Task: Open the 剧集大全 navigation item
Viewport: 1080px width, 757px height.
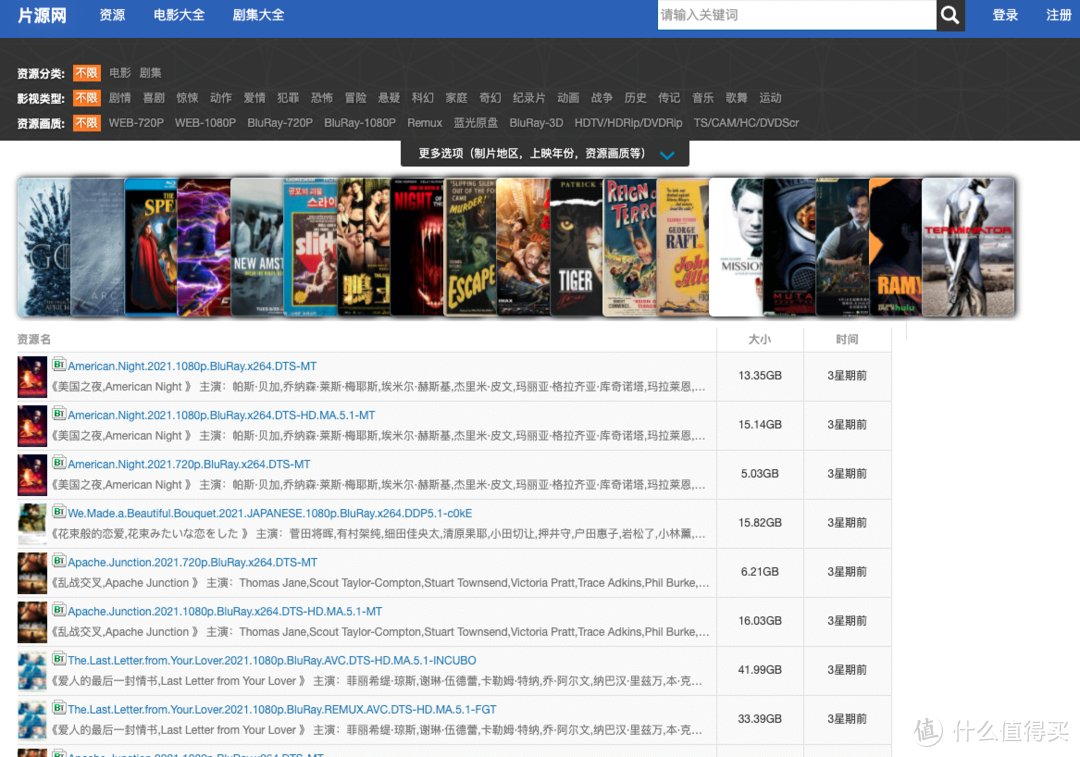Action: click(x=258, y=15)
